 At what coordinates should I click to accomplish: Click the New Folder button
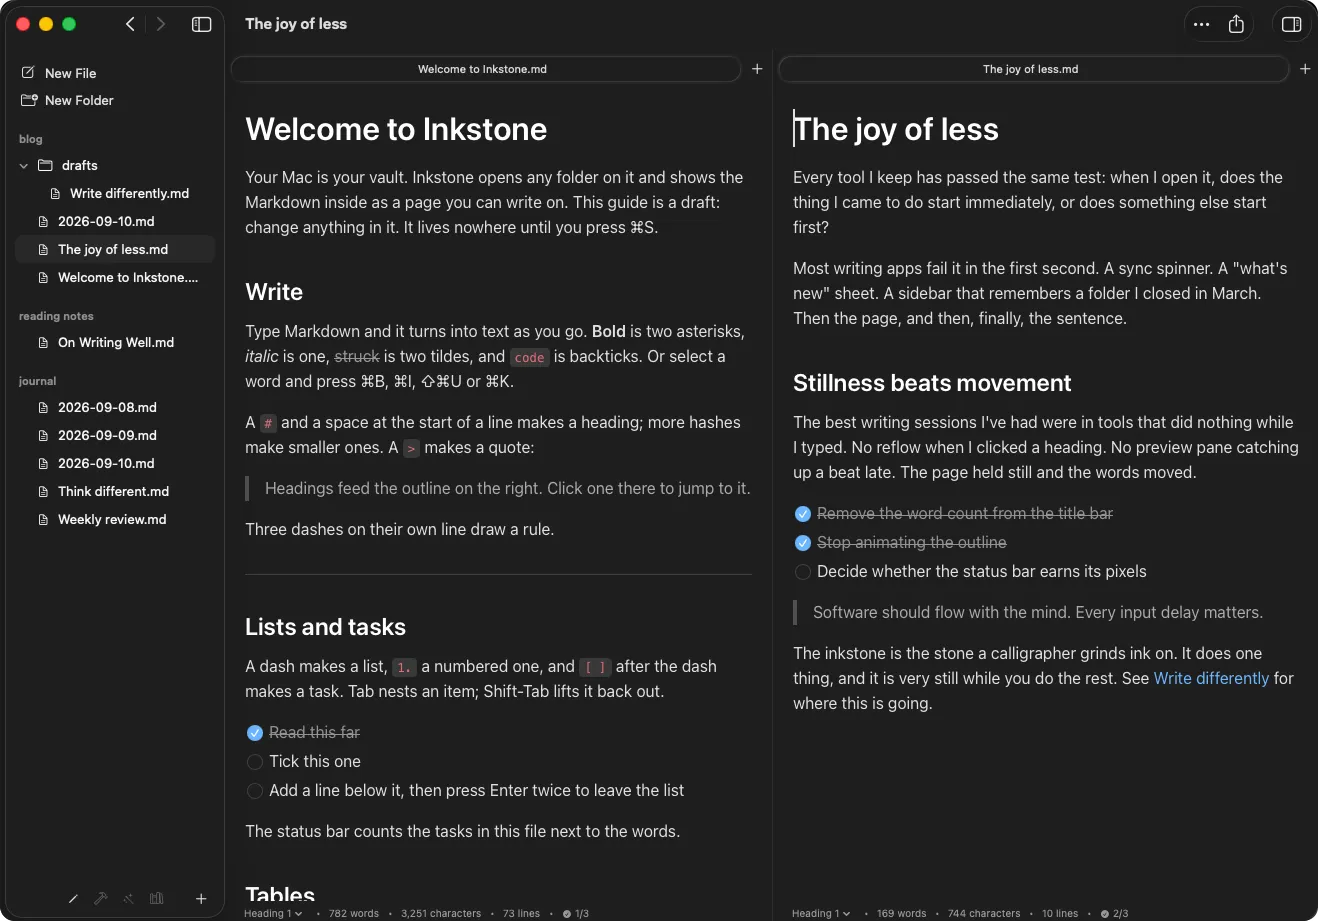tap(67, 100)
